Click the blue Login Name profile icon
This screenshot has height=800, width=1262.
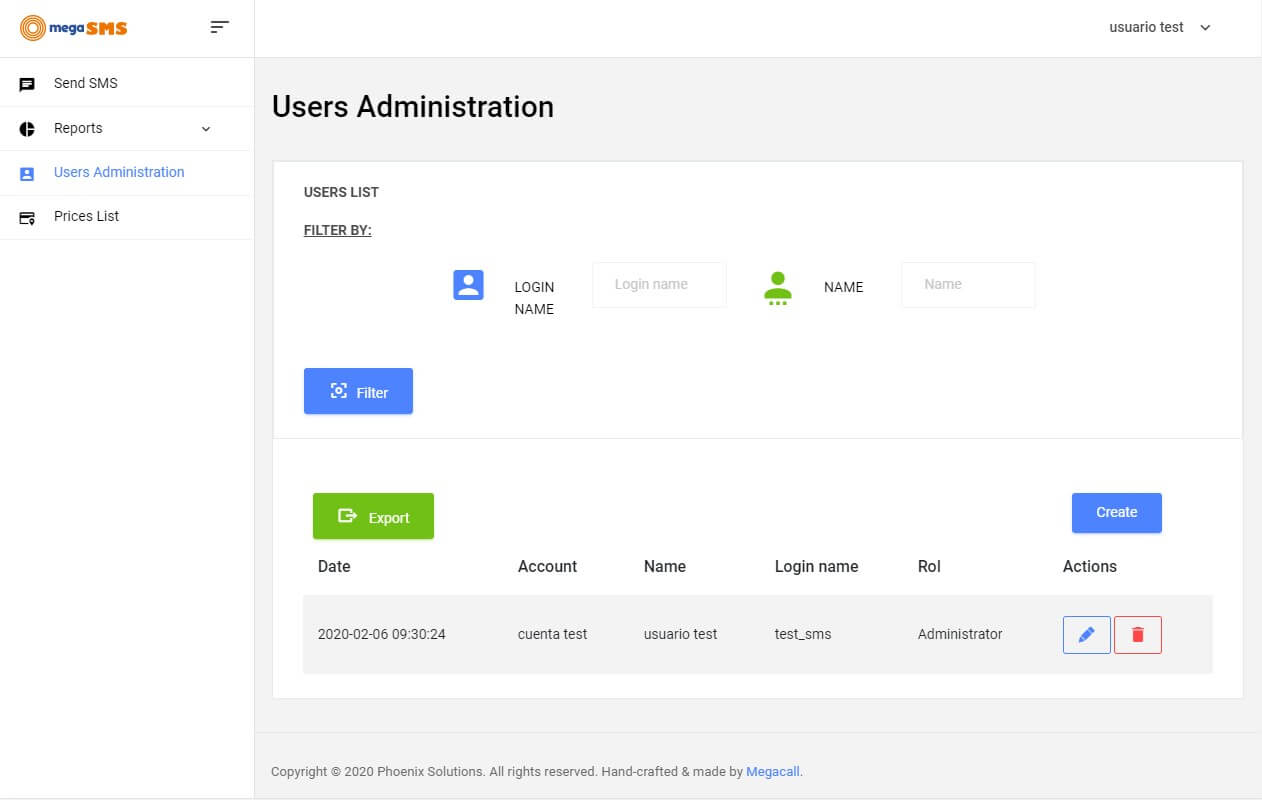468,285
